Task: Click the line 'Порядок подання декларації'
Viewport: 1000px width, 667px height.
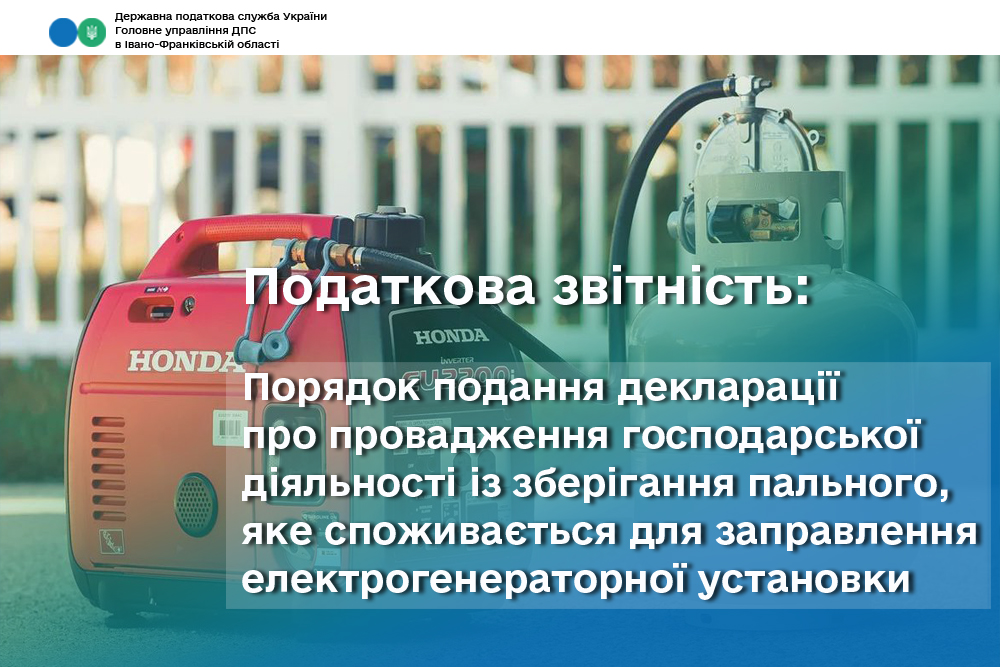Action: pyautogui.click(x=541, y=388)
